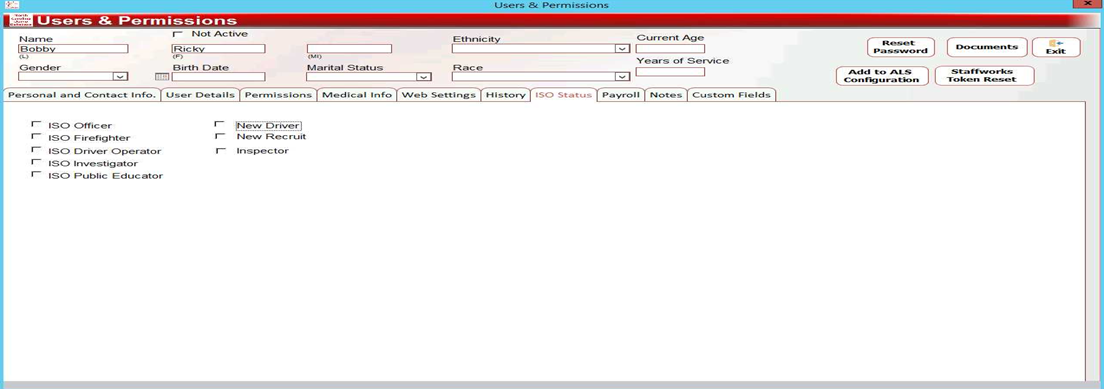
Task: Switch to the Permissions tab
Action: tap(278, 94)
